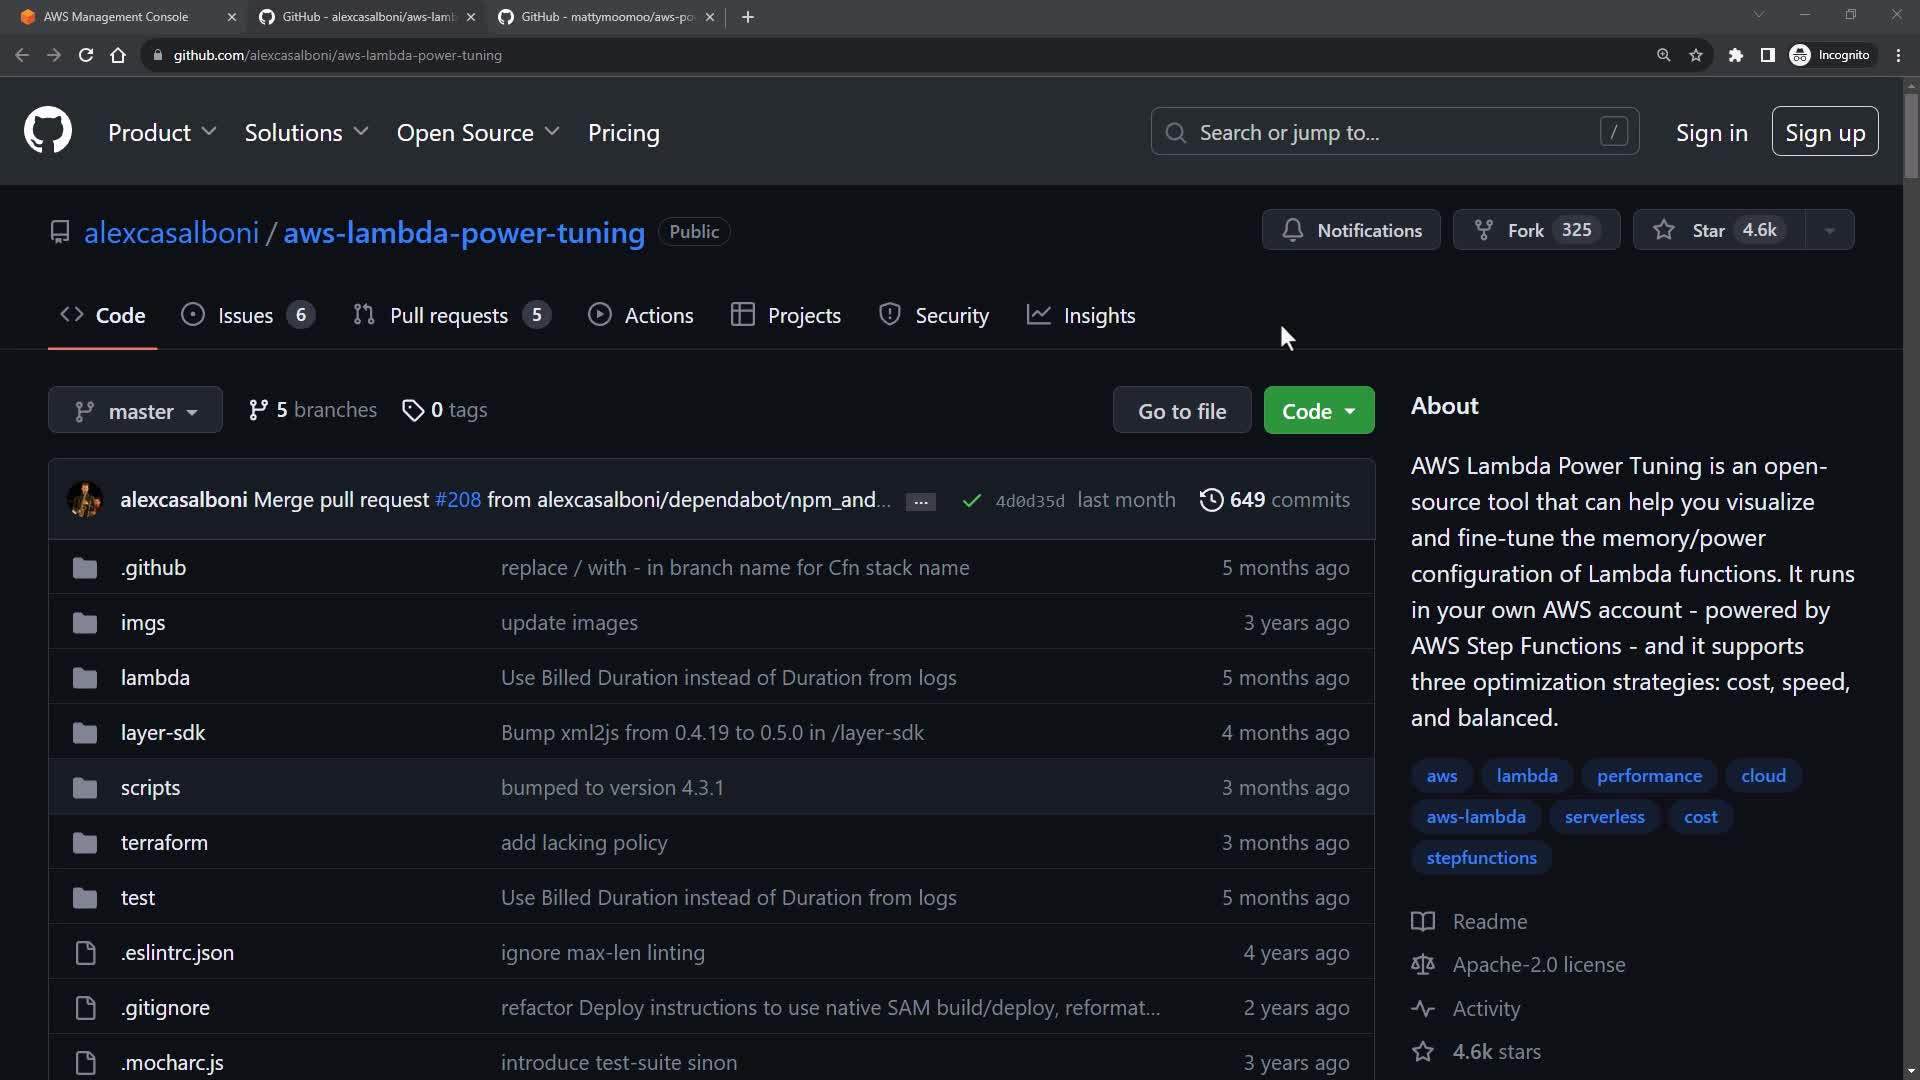Viewport: 1920px width, 1080px height.
Task: Click the GitHub Octocat logo
Action: [x=48, y=131]
